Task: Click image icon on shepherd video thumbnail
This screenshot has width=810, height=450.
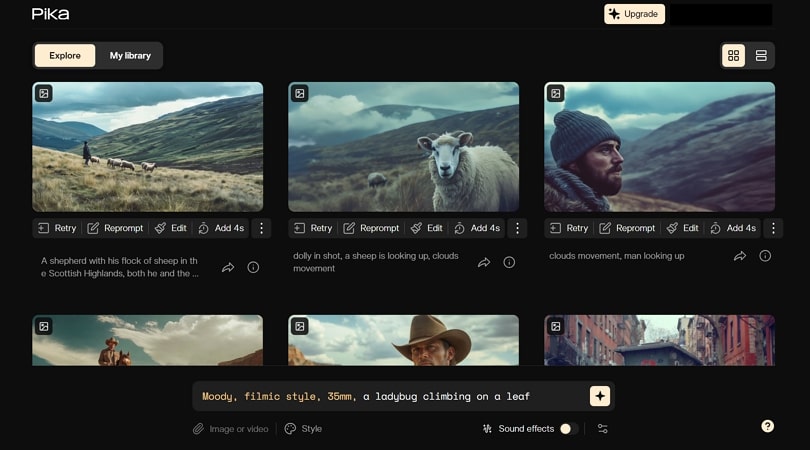Action: [x=44, y=94]
